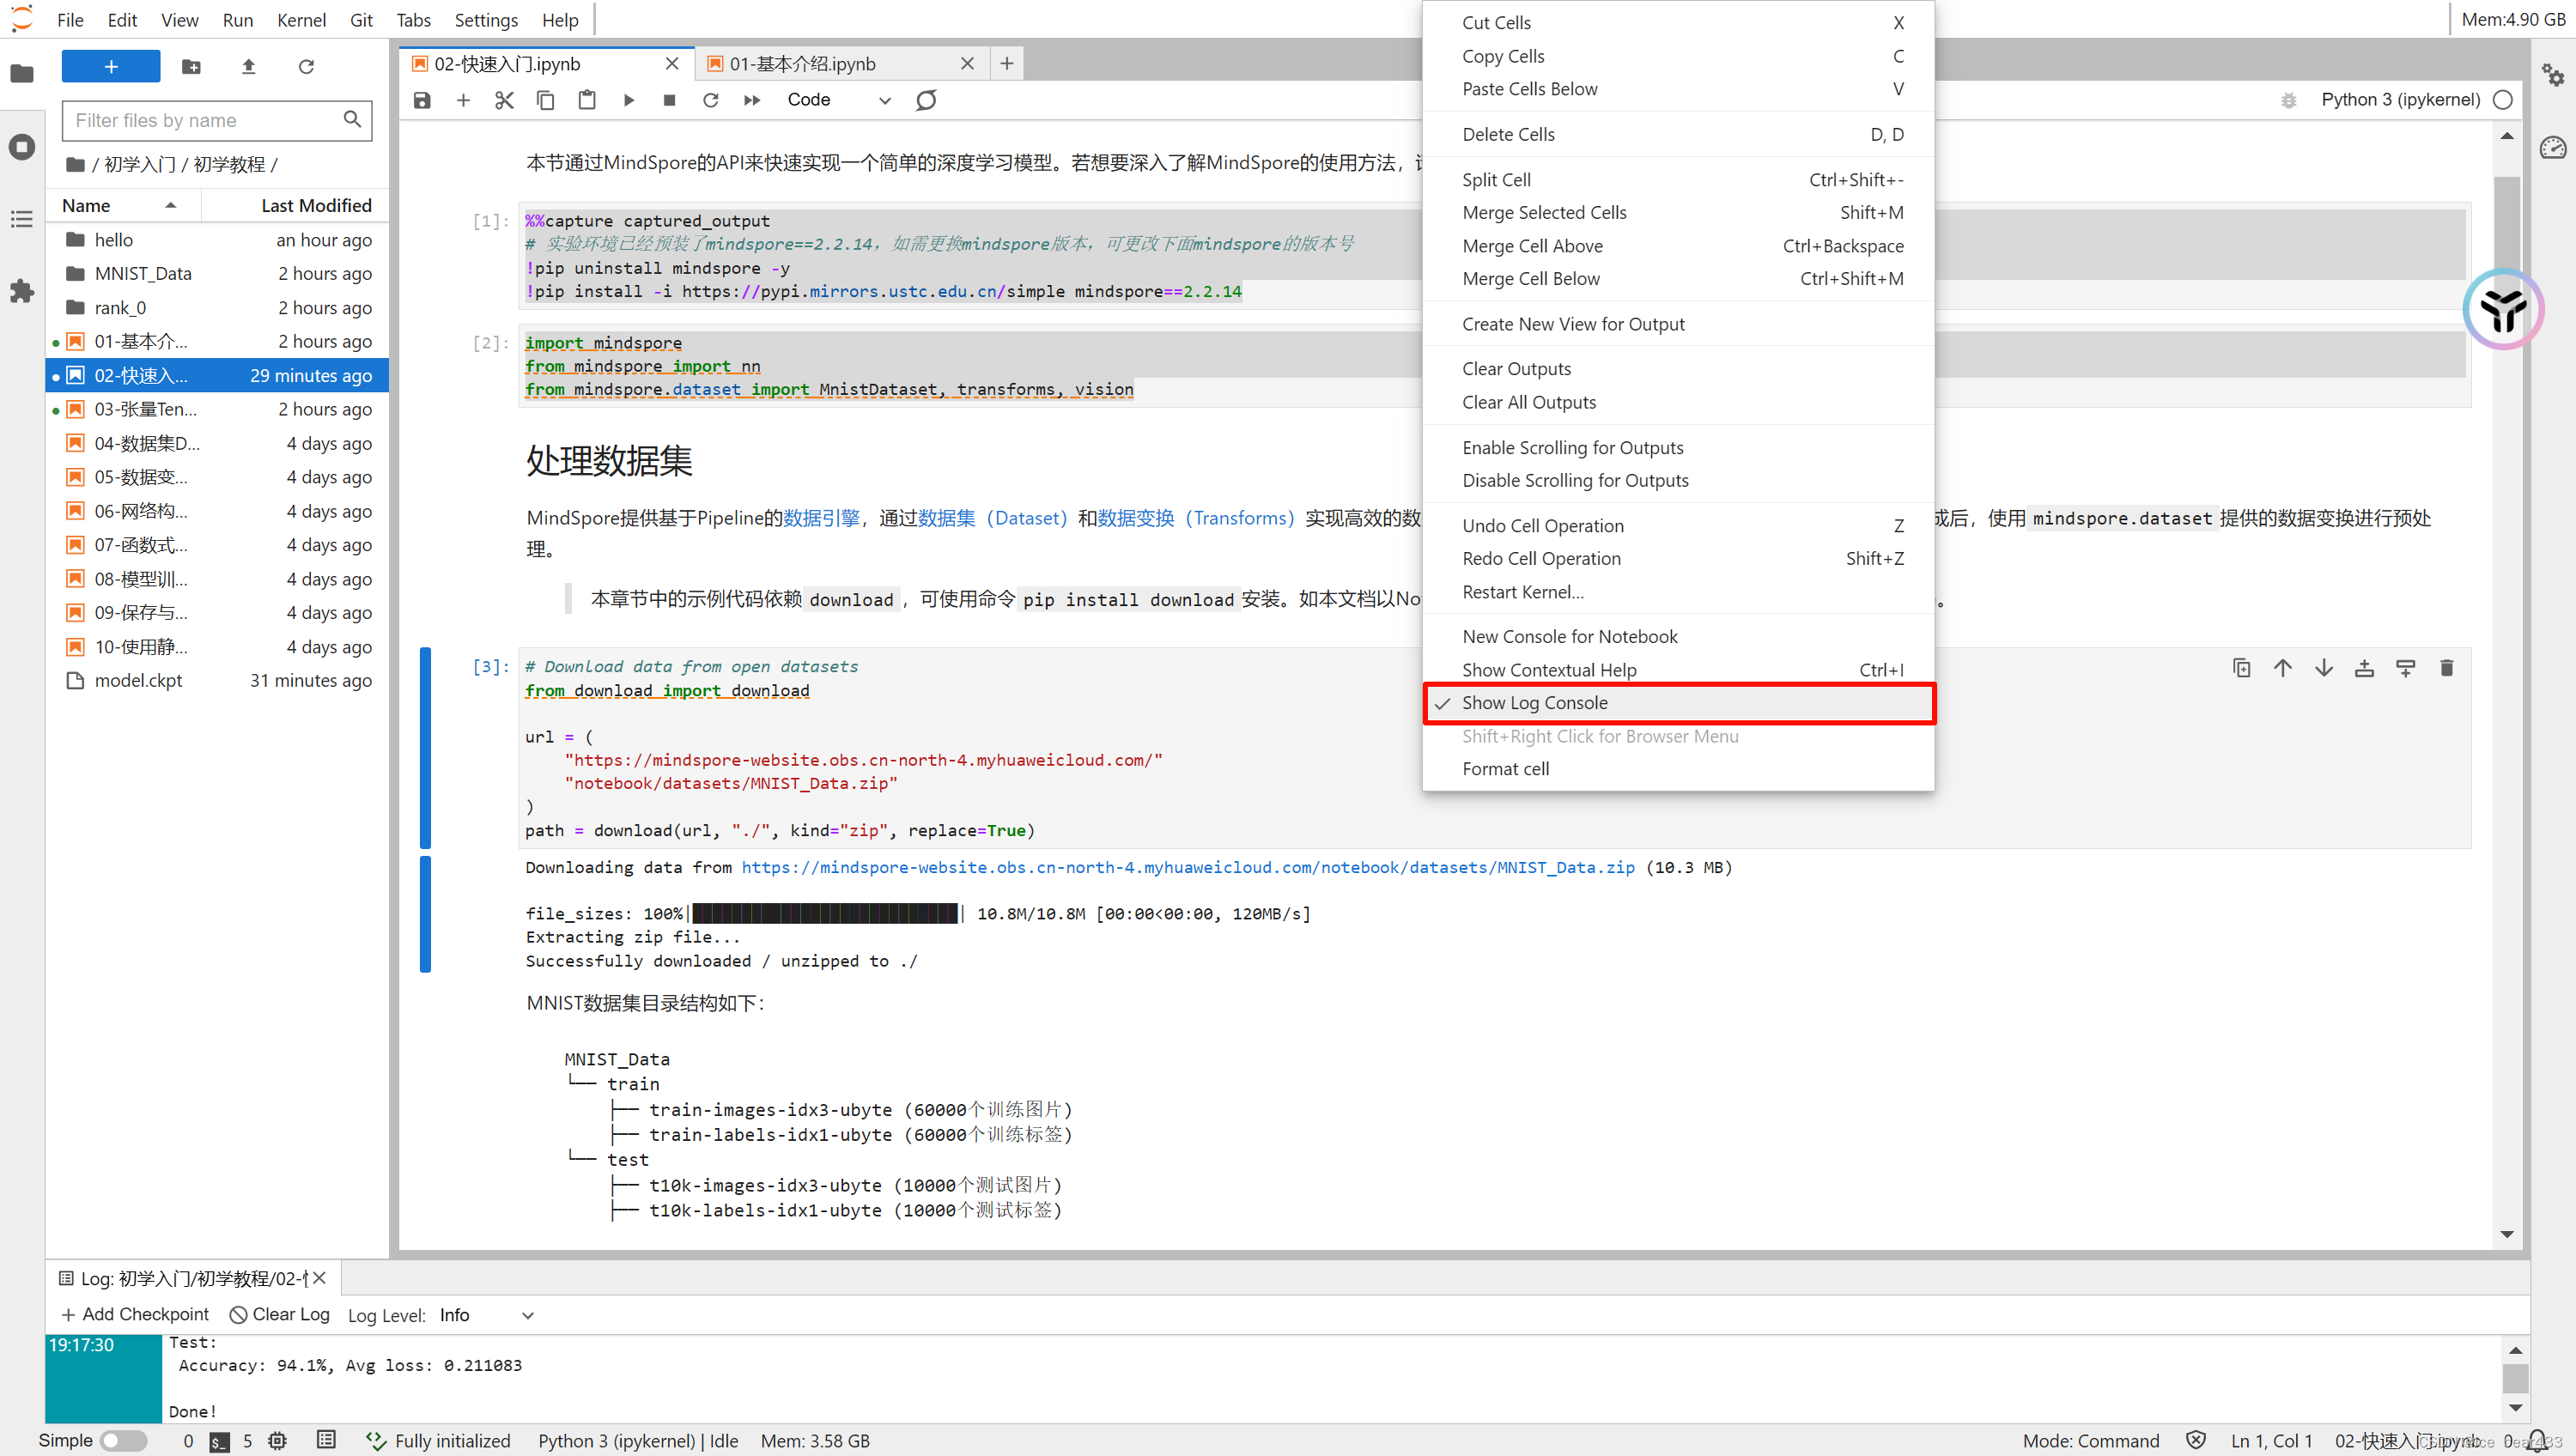Open notifications bell in status bar
The height and width of the screenshot is (1456, 2576).
coord(2538,1441)
